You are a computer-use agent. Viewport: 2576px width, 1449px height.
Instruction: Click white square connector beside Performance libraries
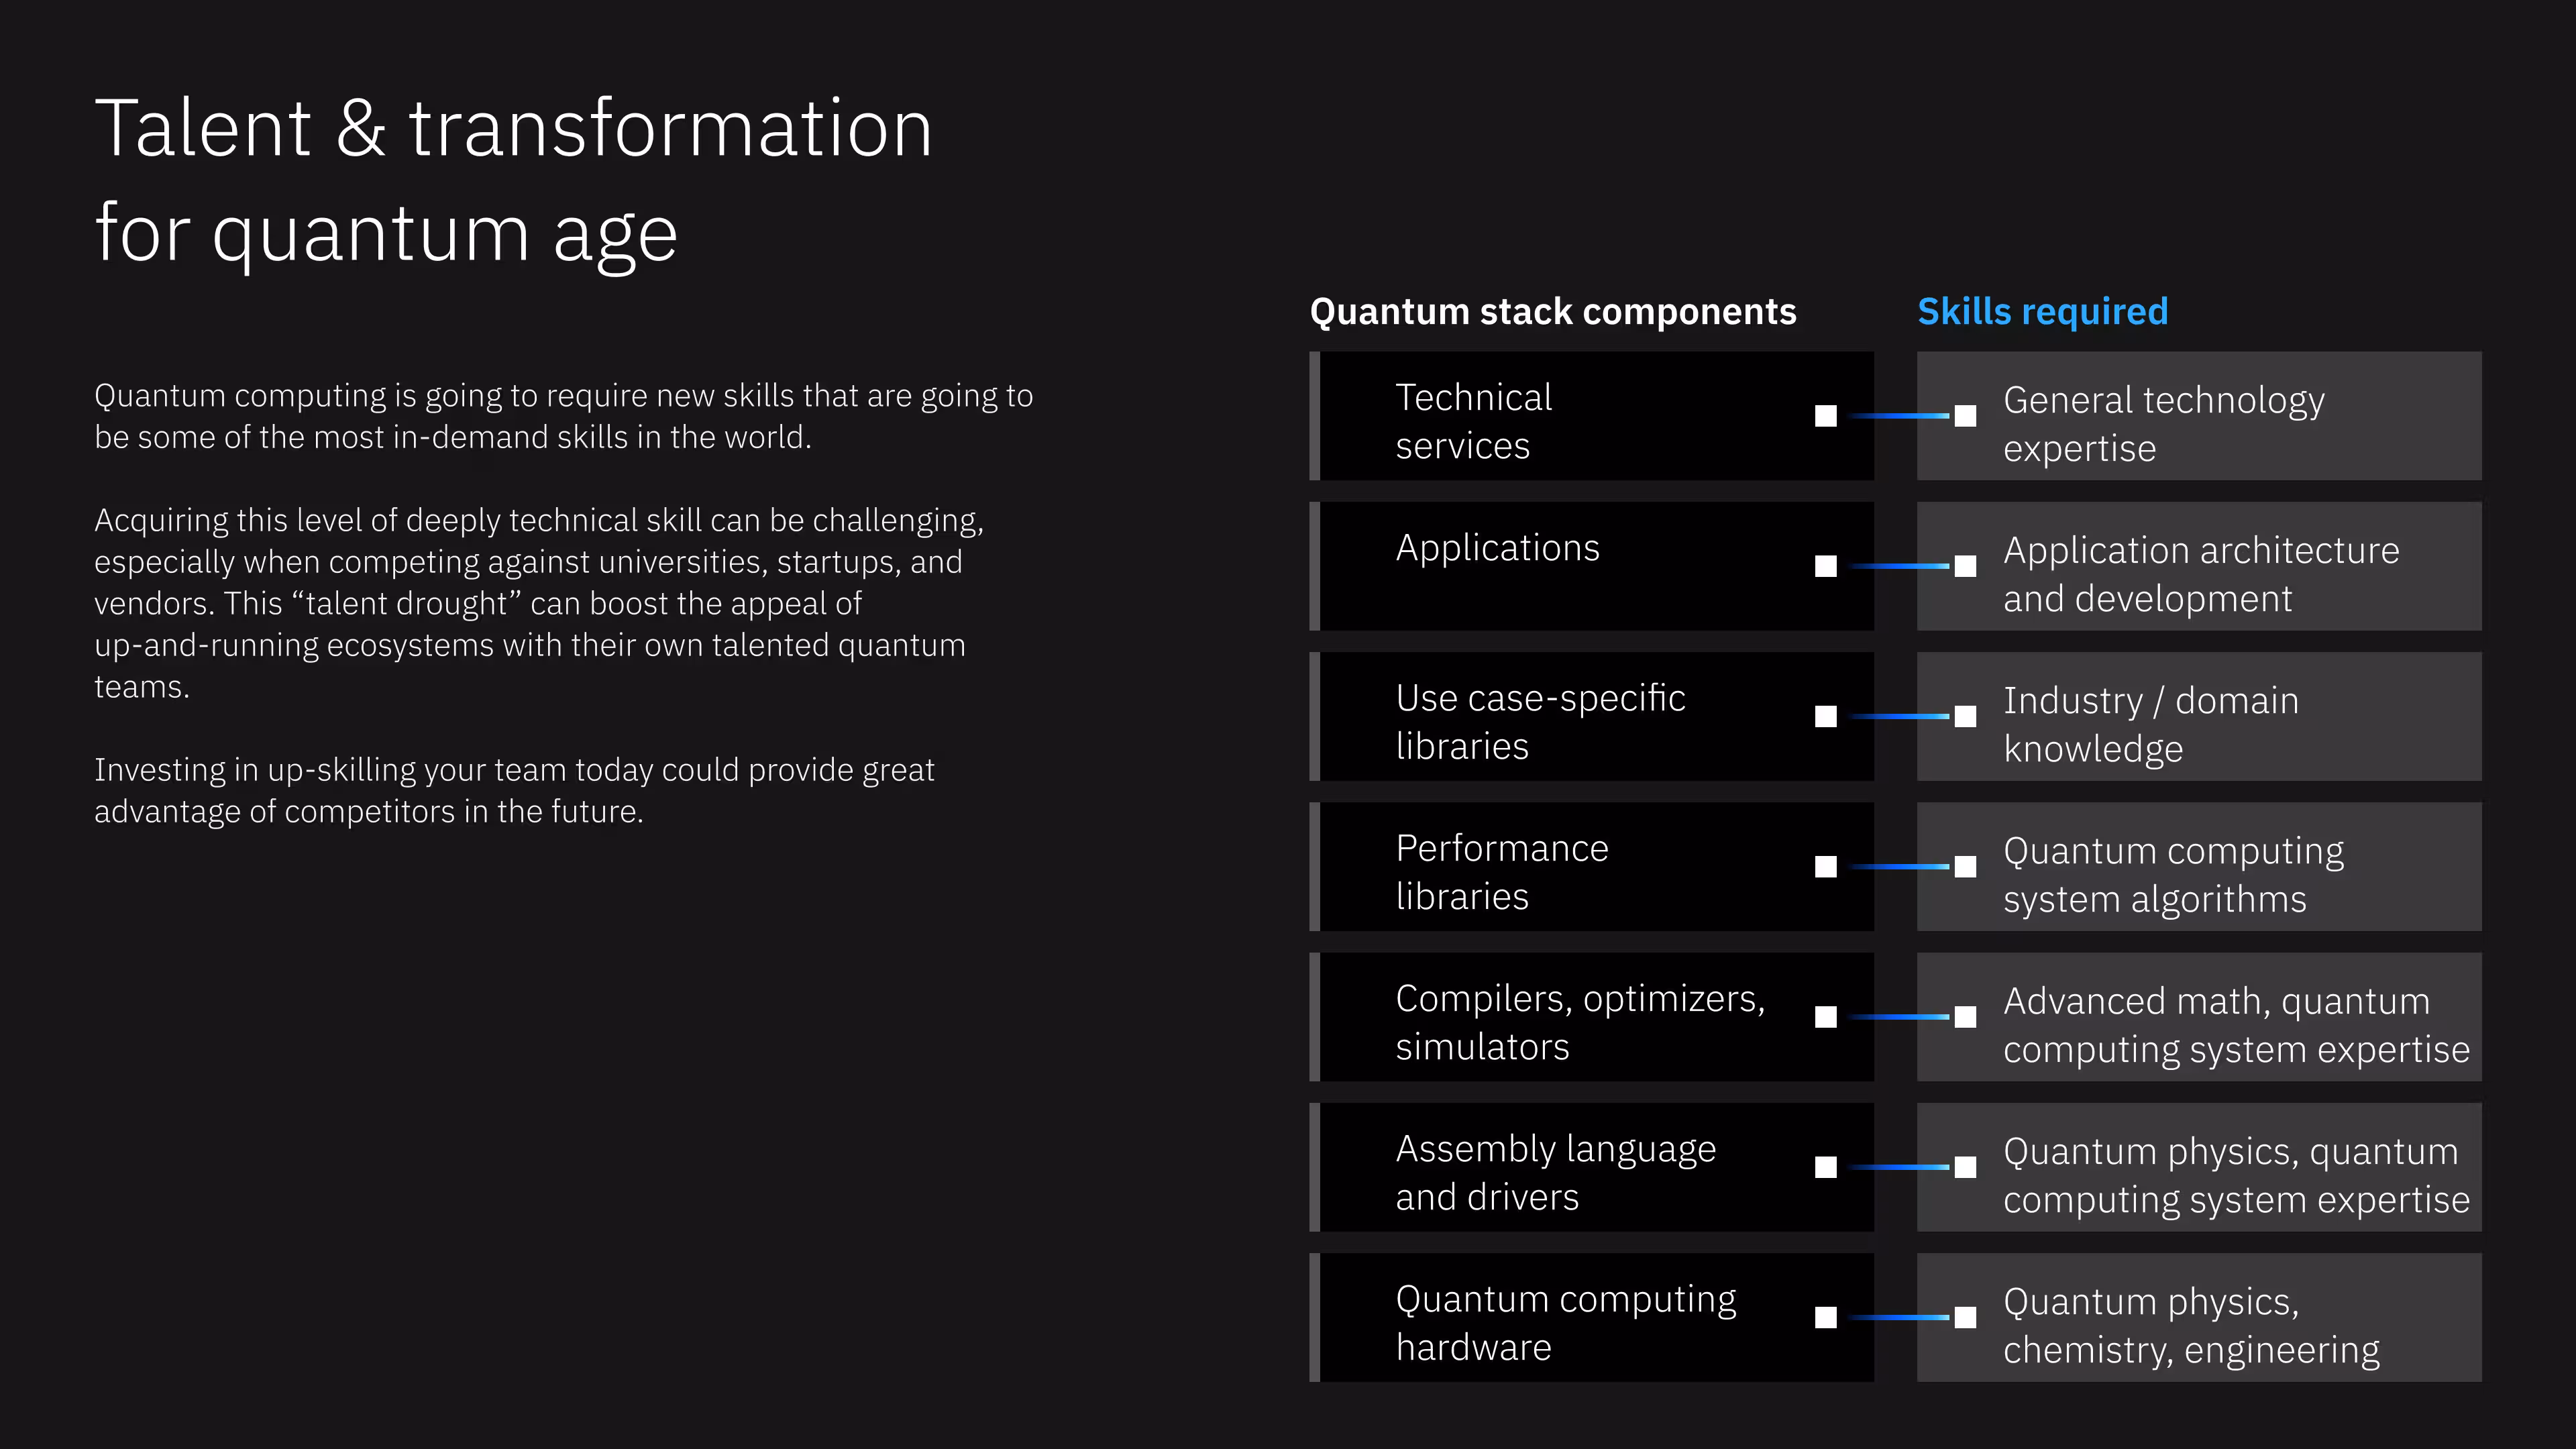pos(1826,867)
